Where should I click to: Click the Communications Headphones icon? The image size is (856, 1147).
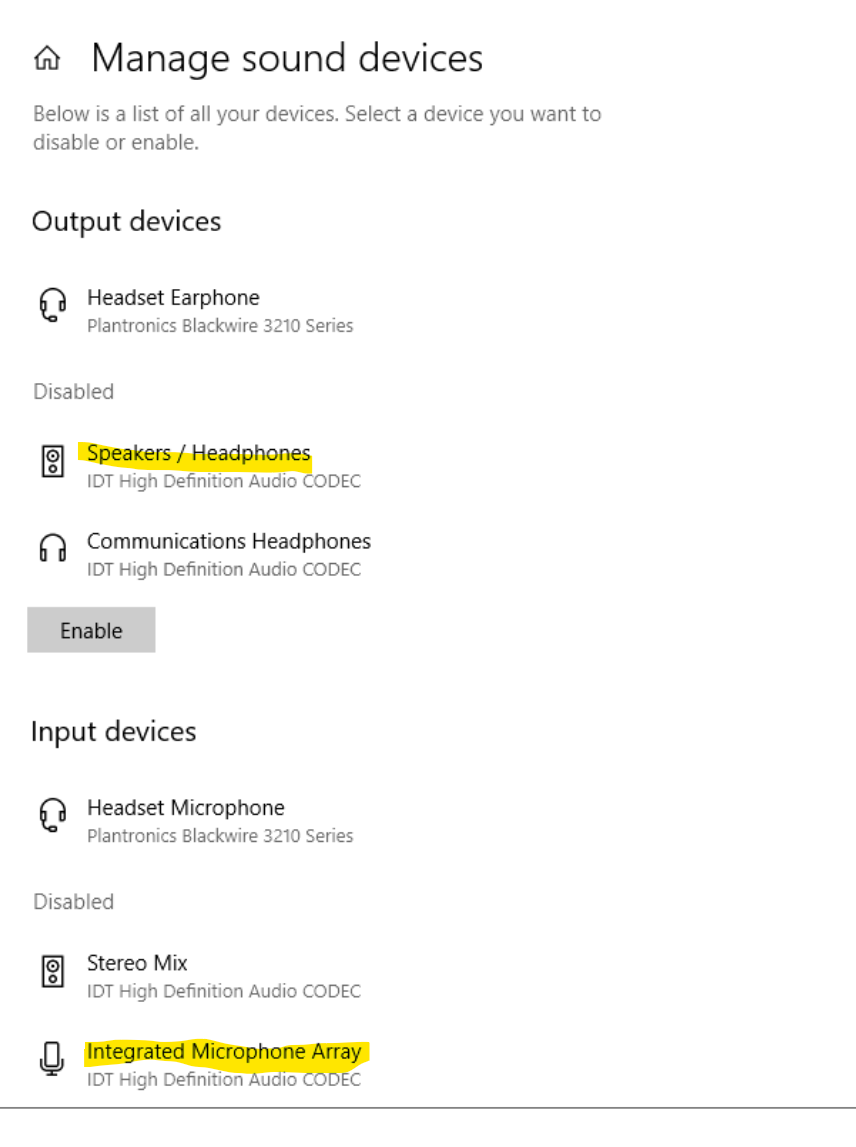pos(53,547)
